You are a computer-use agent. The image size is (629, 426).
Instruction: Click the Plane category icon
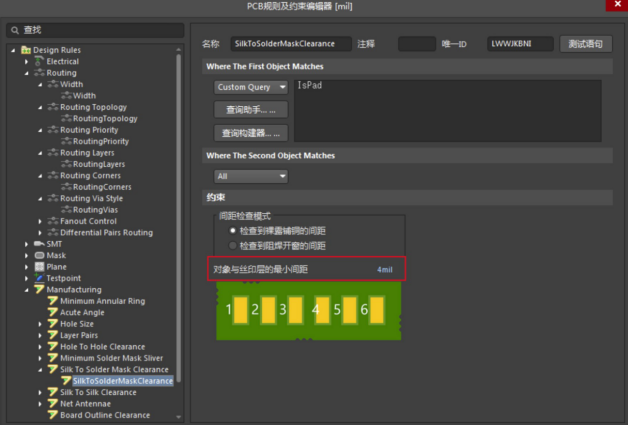[x=38, y=267]
